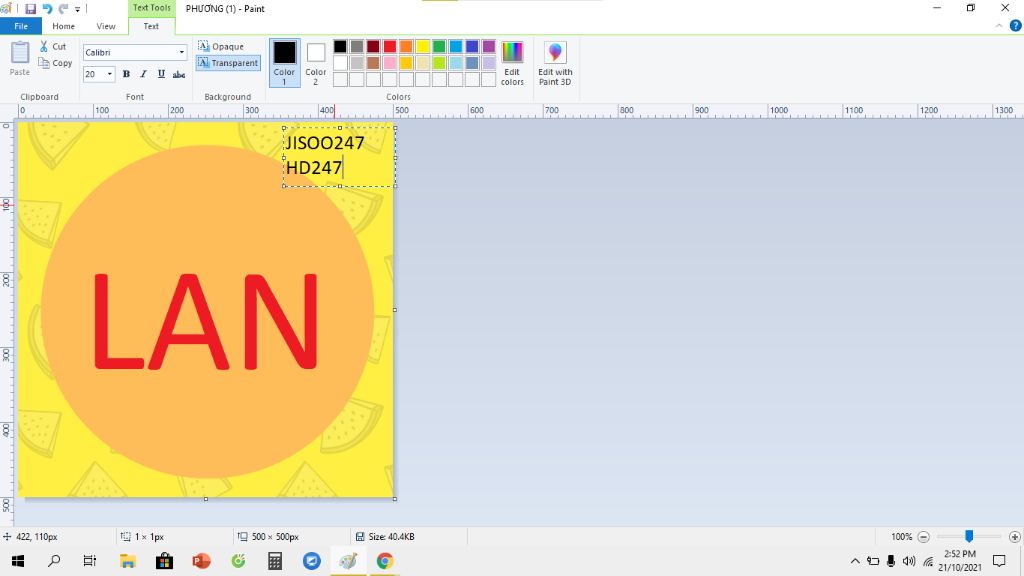Click the microphone tray icon

(891, 561)
